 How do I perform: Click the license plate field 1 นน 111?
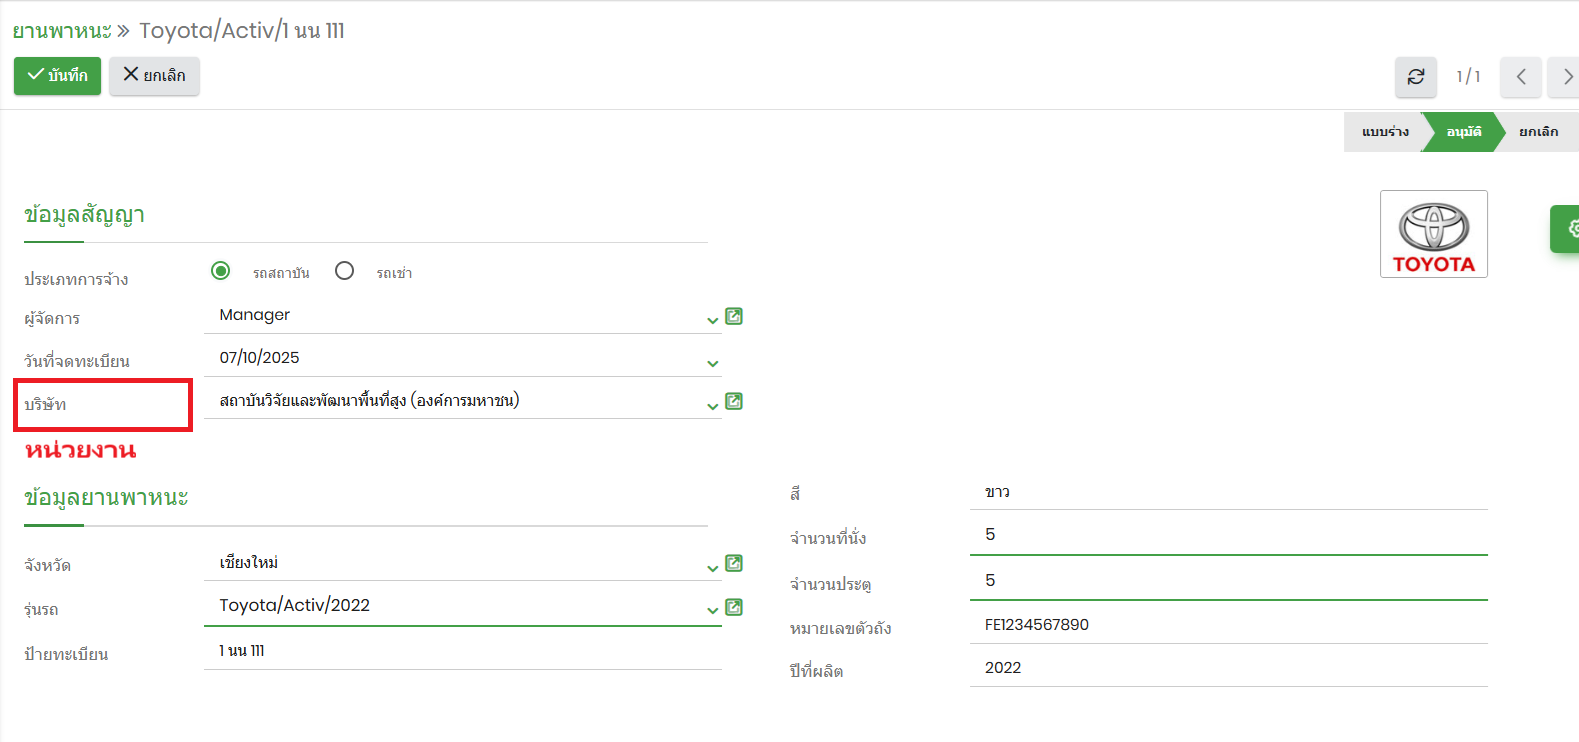(462, 651)
